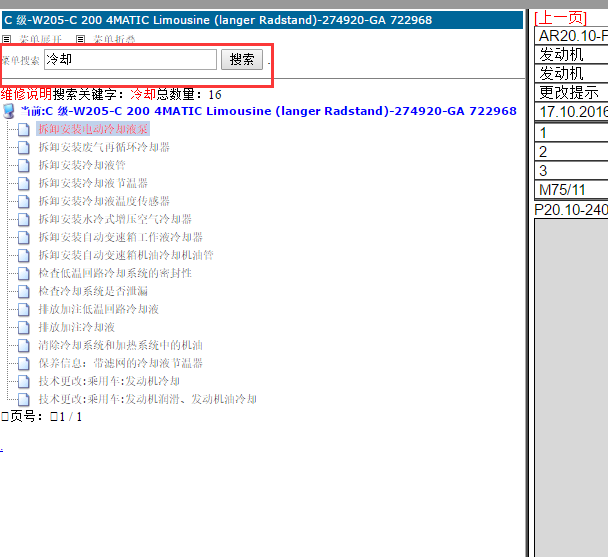Focus the 菜单搜索 input containing 冷却
This screenshot has height=557, width=608.
pyautogui.click(x=130, y=59)
